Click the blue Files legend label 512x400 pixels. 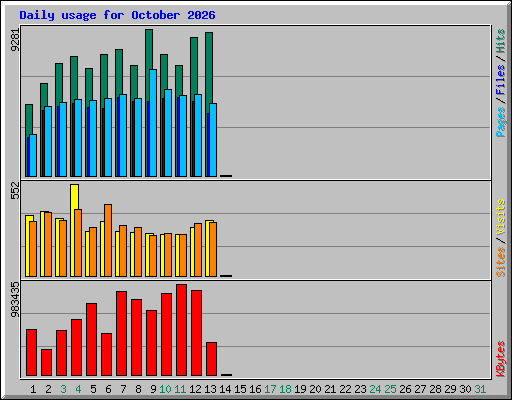pos(500,80)
